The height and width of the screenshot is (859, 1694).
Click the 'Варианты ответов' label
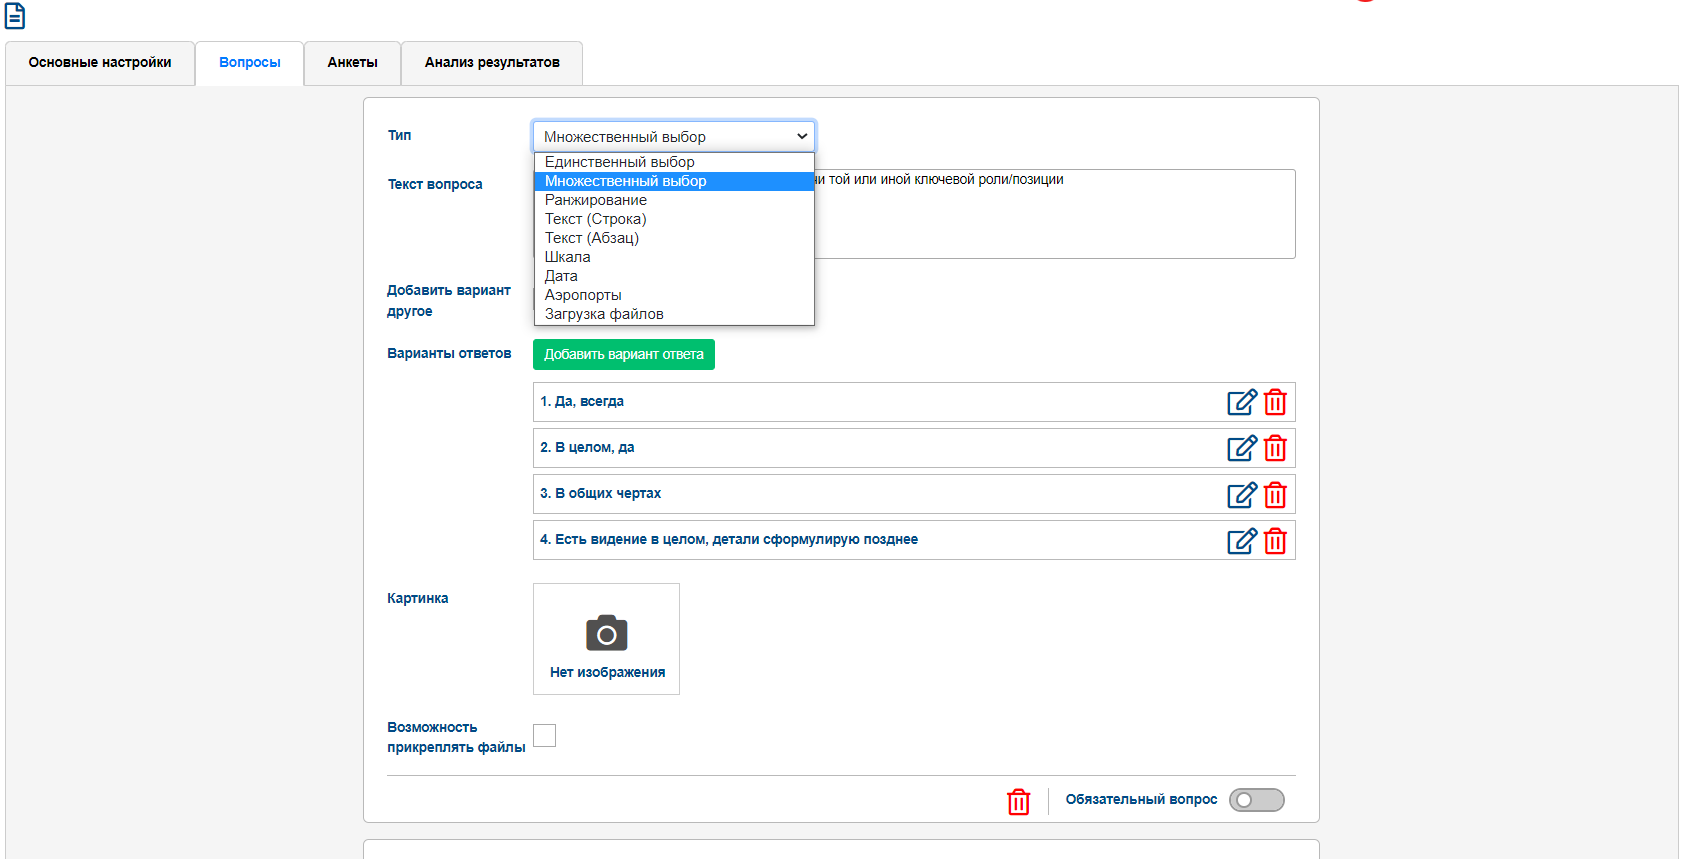tap(449, 354)
